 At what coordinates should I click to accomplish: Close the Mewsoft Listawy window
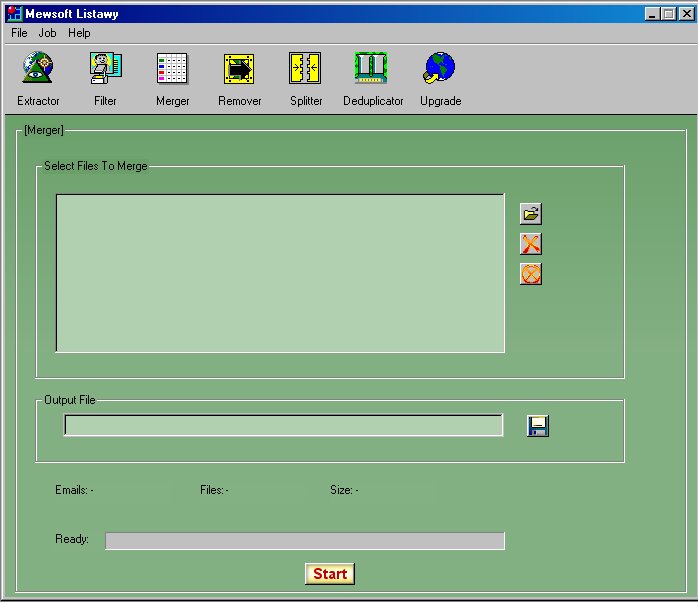tap(687, 14)
